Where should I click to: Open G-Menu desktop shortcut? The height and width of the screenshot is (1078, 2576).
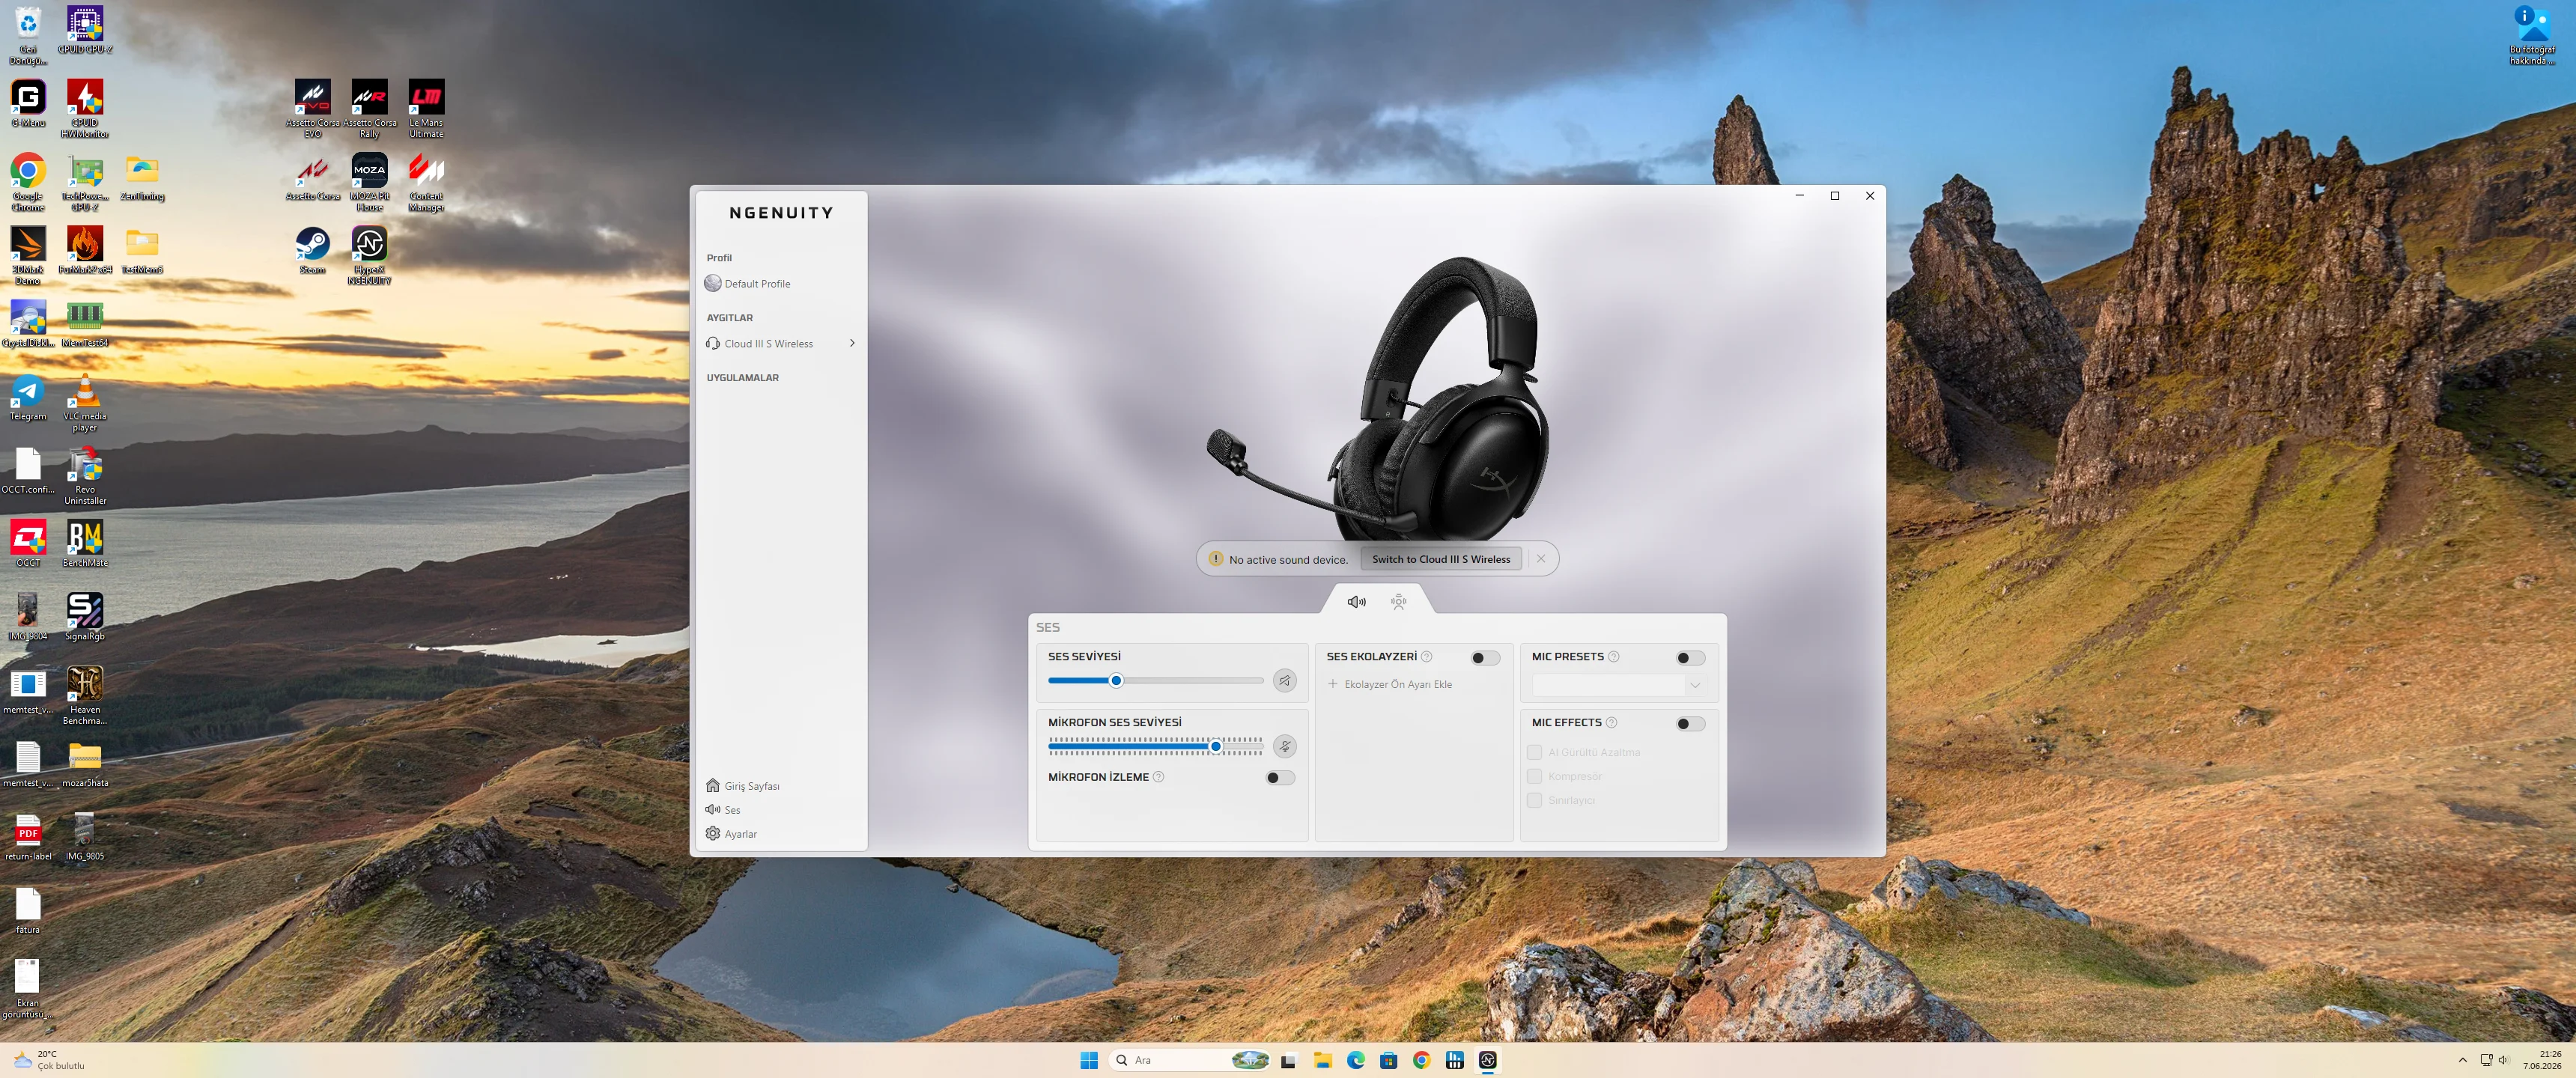tap(28, 103)
